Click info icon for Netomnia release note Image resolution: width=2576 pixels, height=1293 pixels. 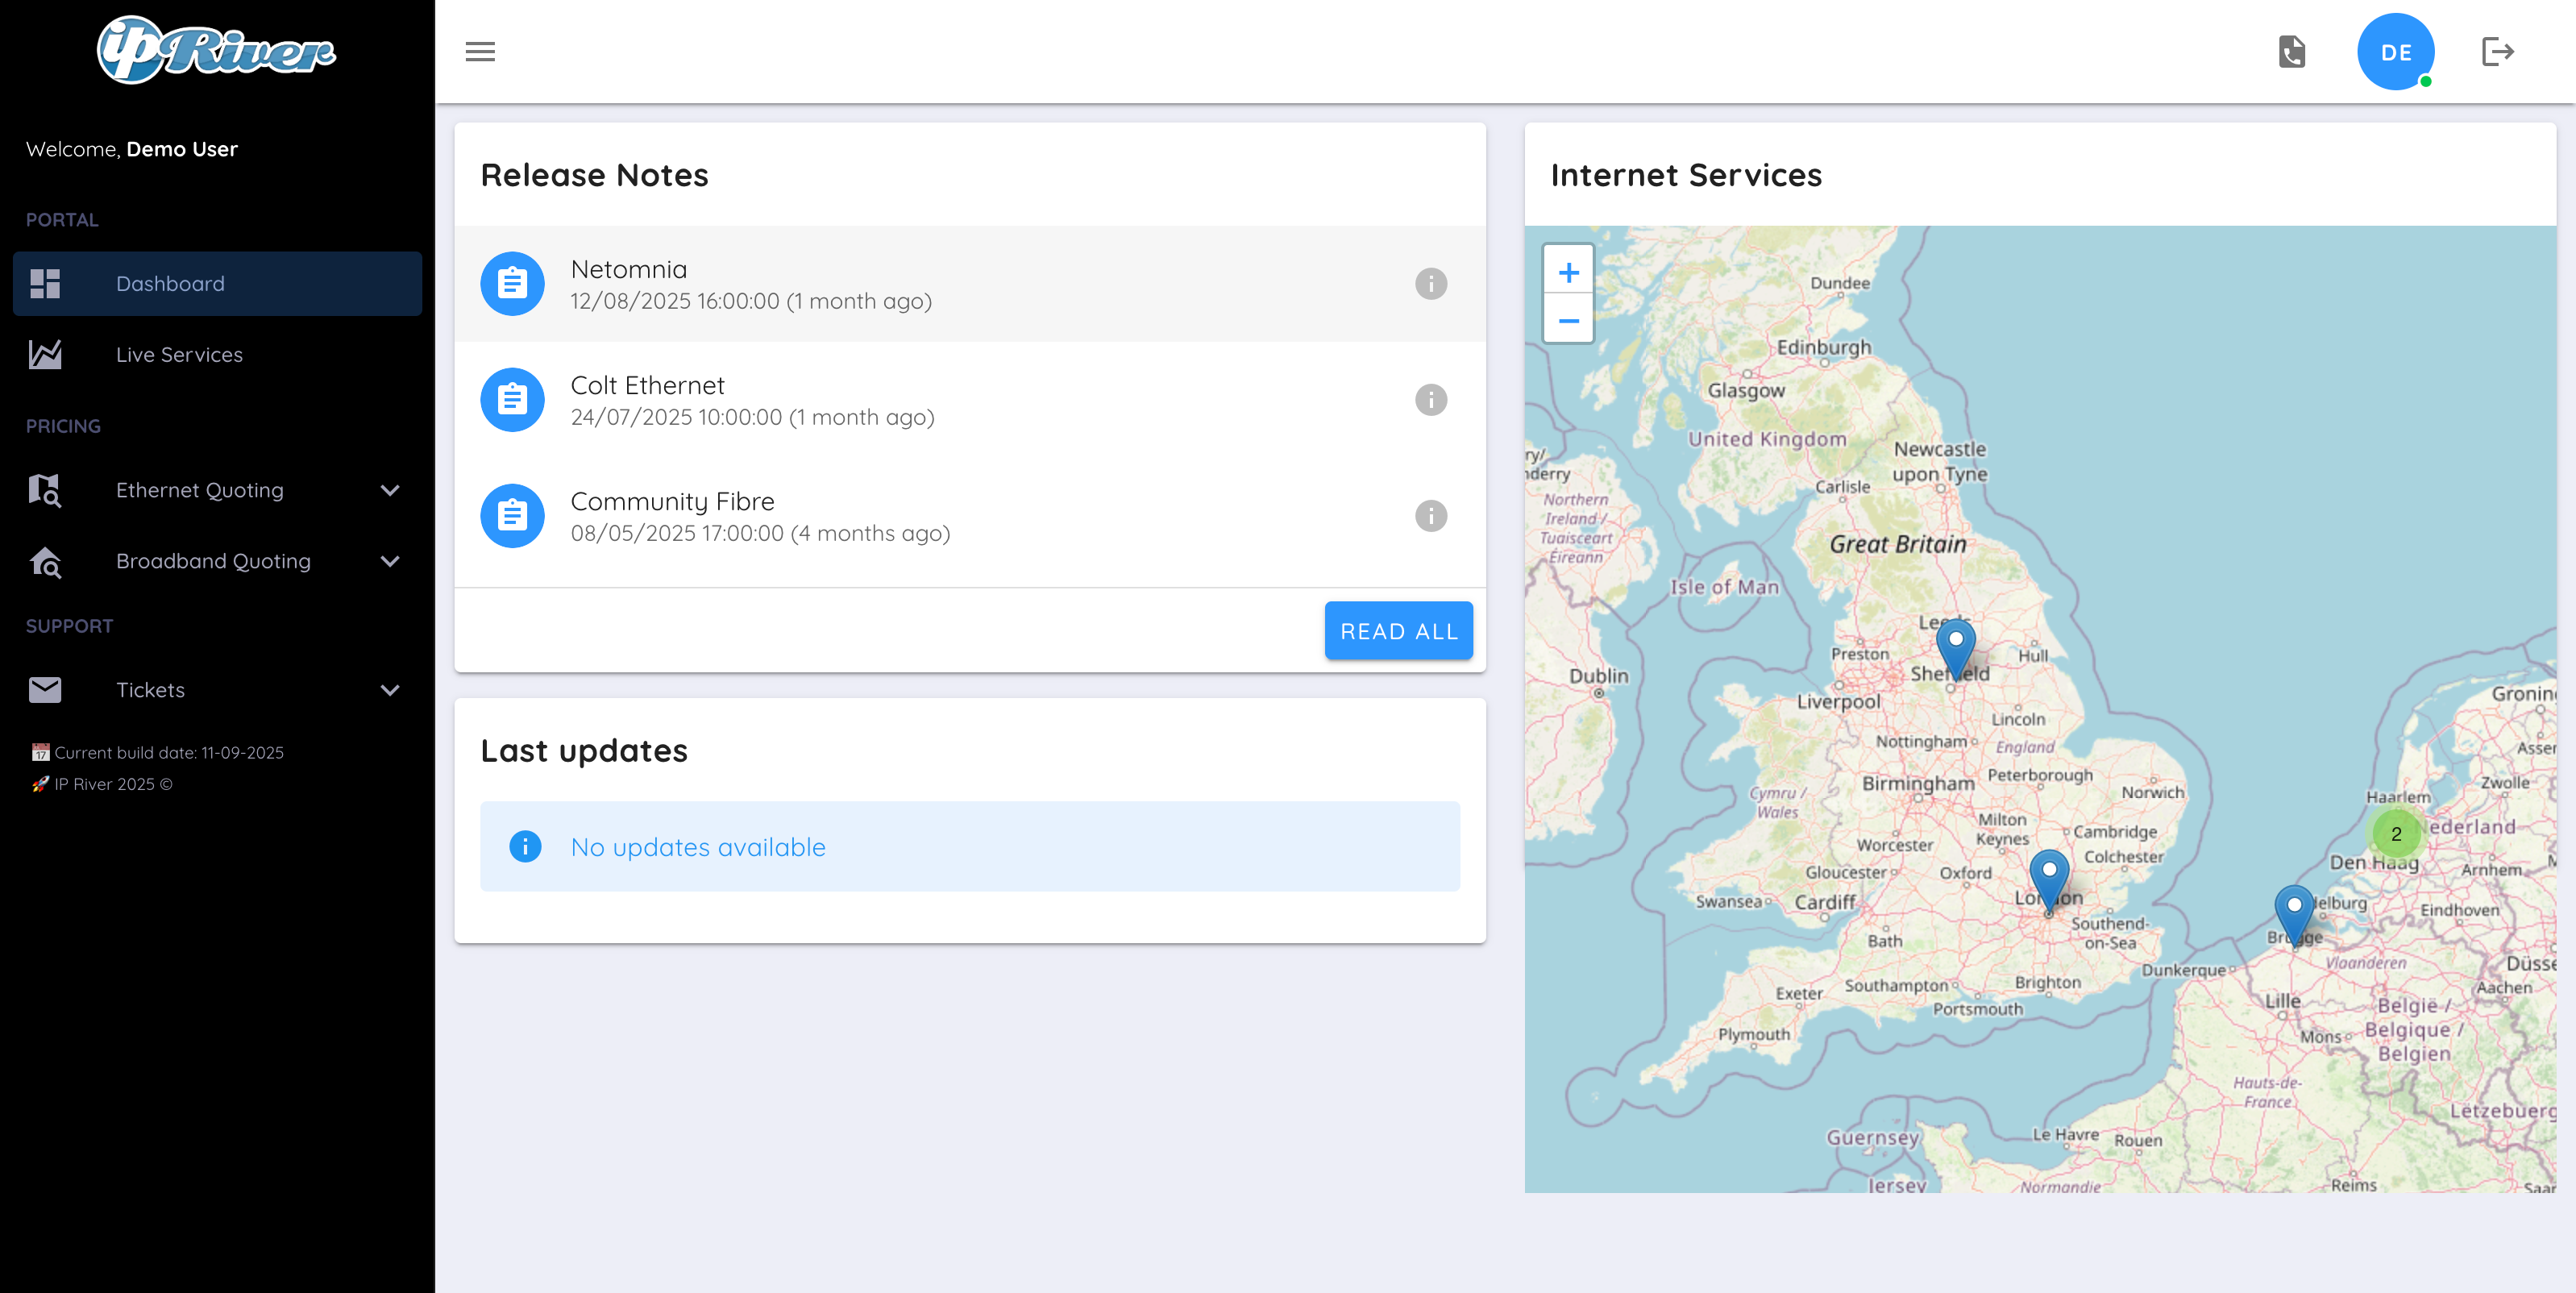pyautogui.click(x=1430, y=284)
